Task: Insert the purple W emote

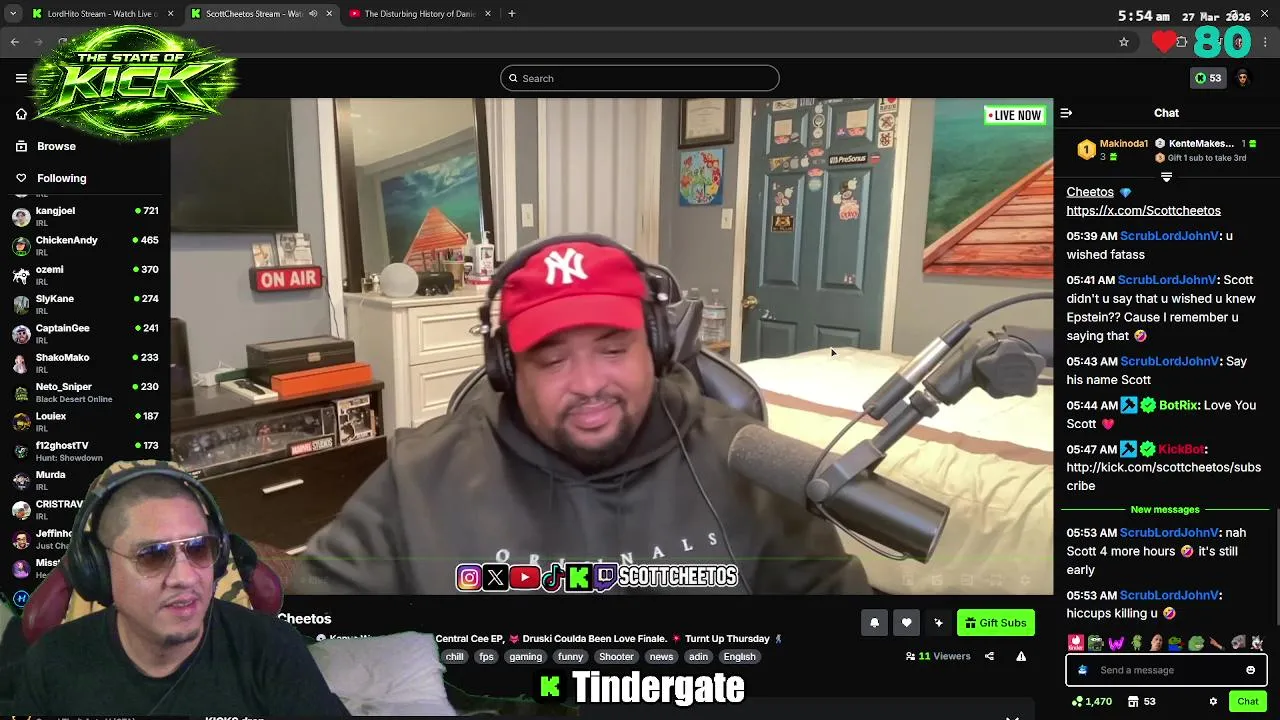Action: pyautogui.click(x=1116, y=642)
